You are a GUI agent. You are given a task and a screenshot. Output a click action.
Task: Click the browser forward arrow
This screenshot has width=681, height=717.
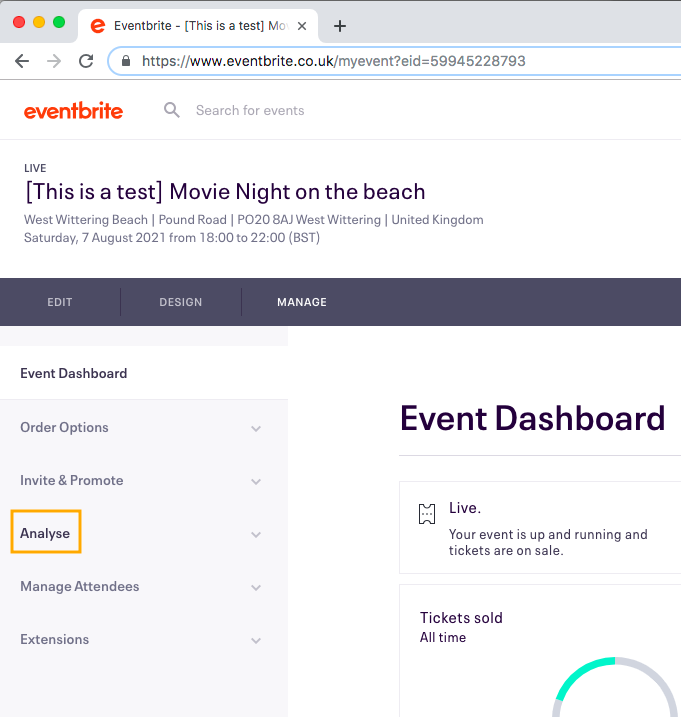coord(54,61)
